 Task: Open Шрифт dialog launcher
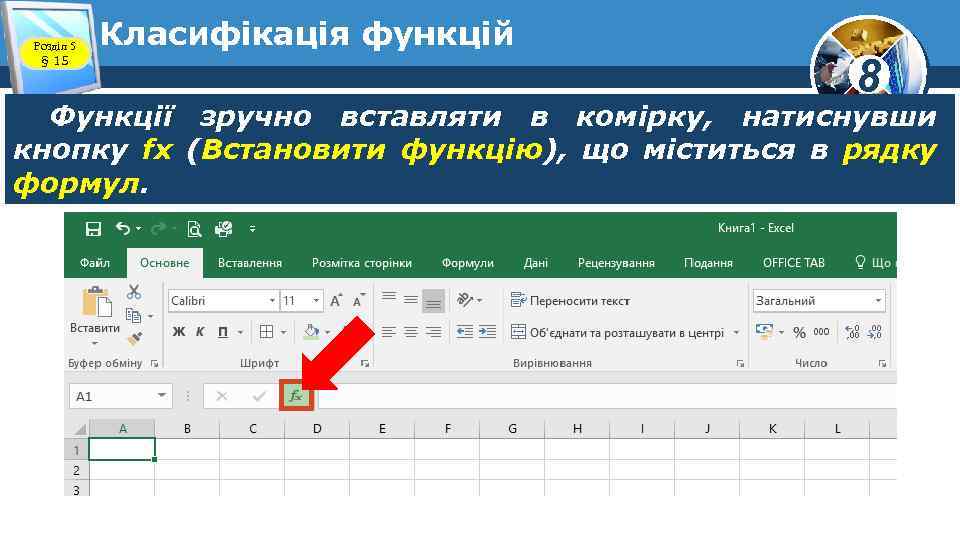pyautogui.click(x=365, y=364)
